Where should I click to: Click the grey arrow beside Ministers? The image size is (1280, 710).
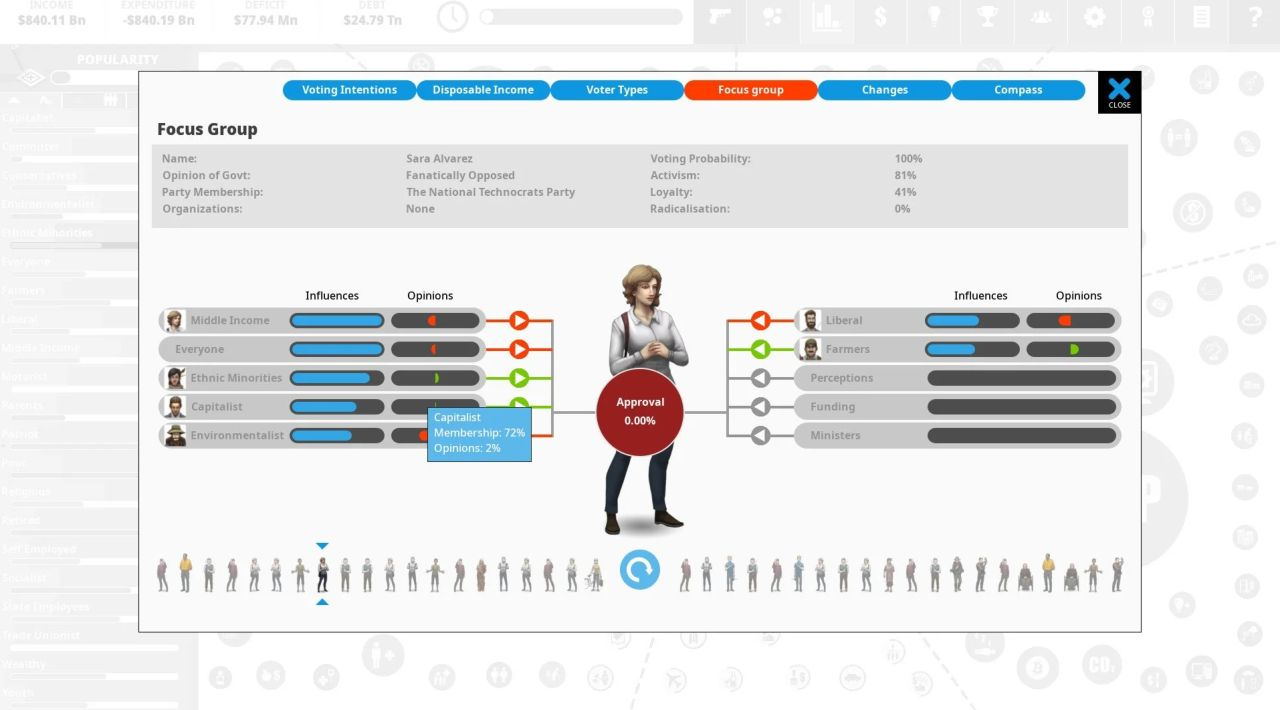(x=760, y=435)
